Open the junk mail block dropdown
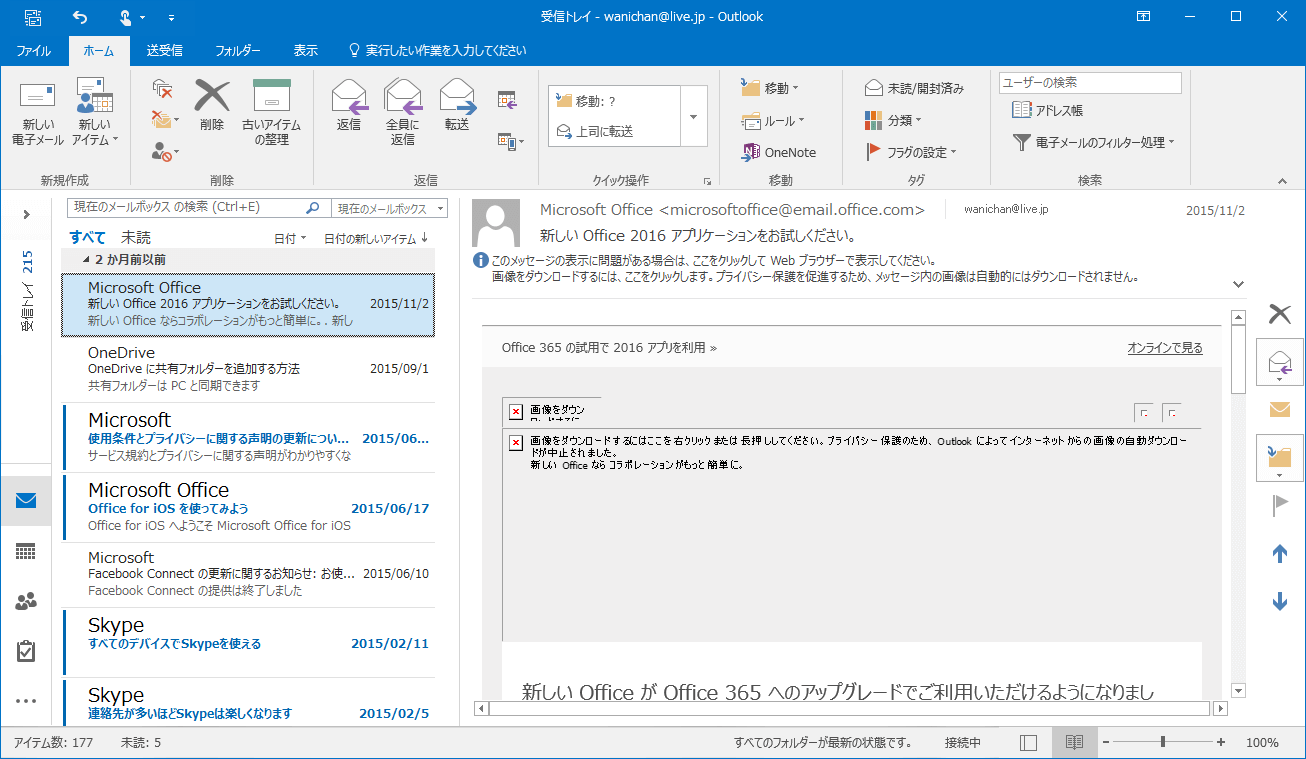The width and height of the screenshot is (1306, 759). pos(165,152)
